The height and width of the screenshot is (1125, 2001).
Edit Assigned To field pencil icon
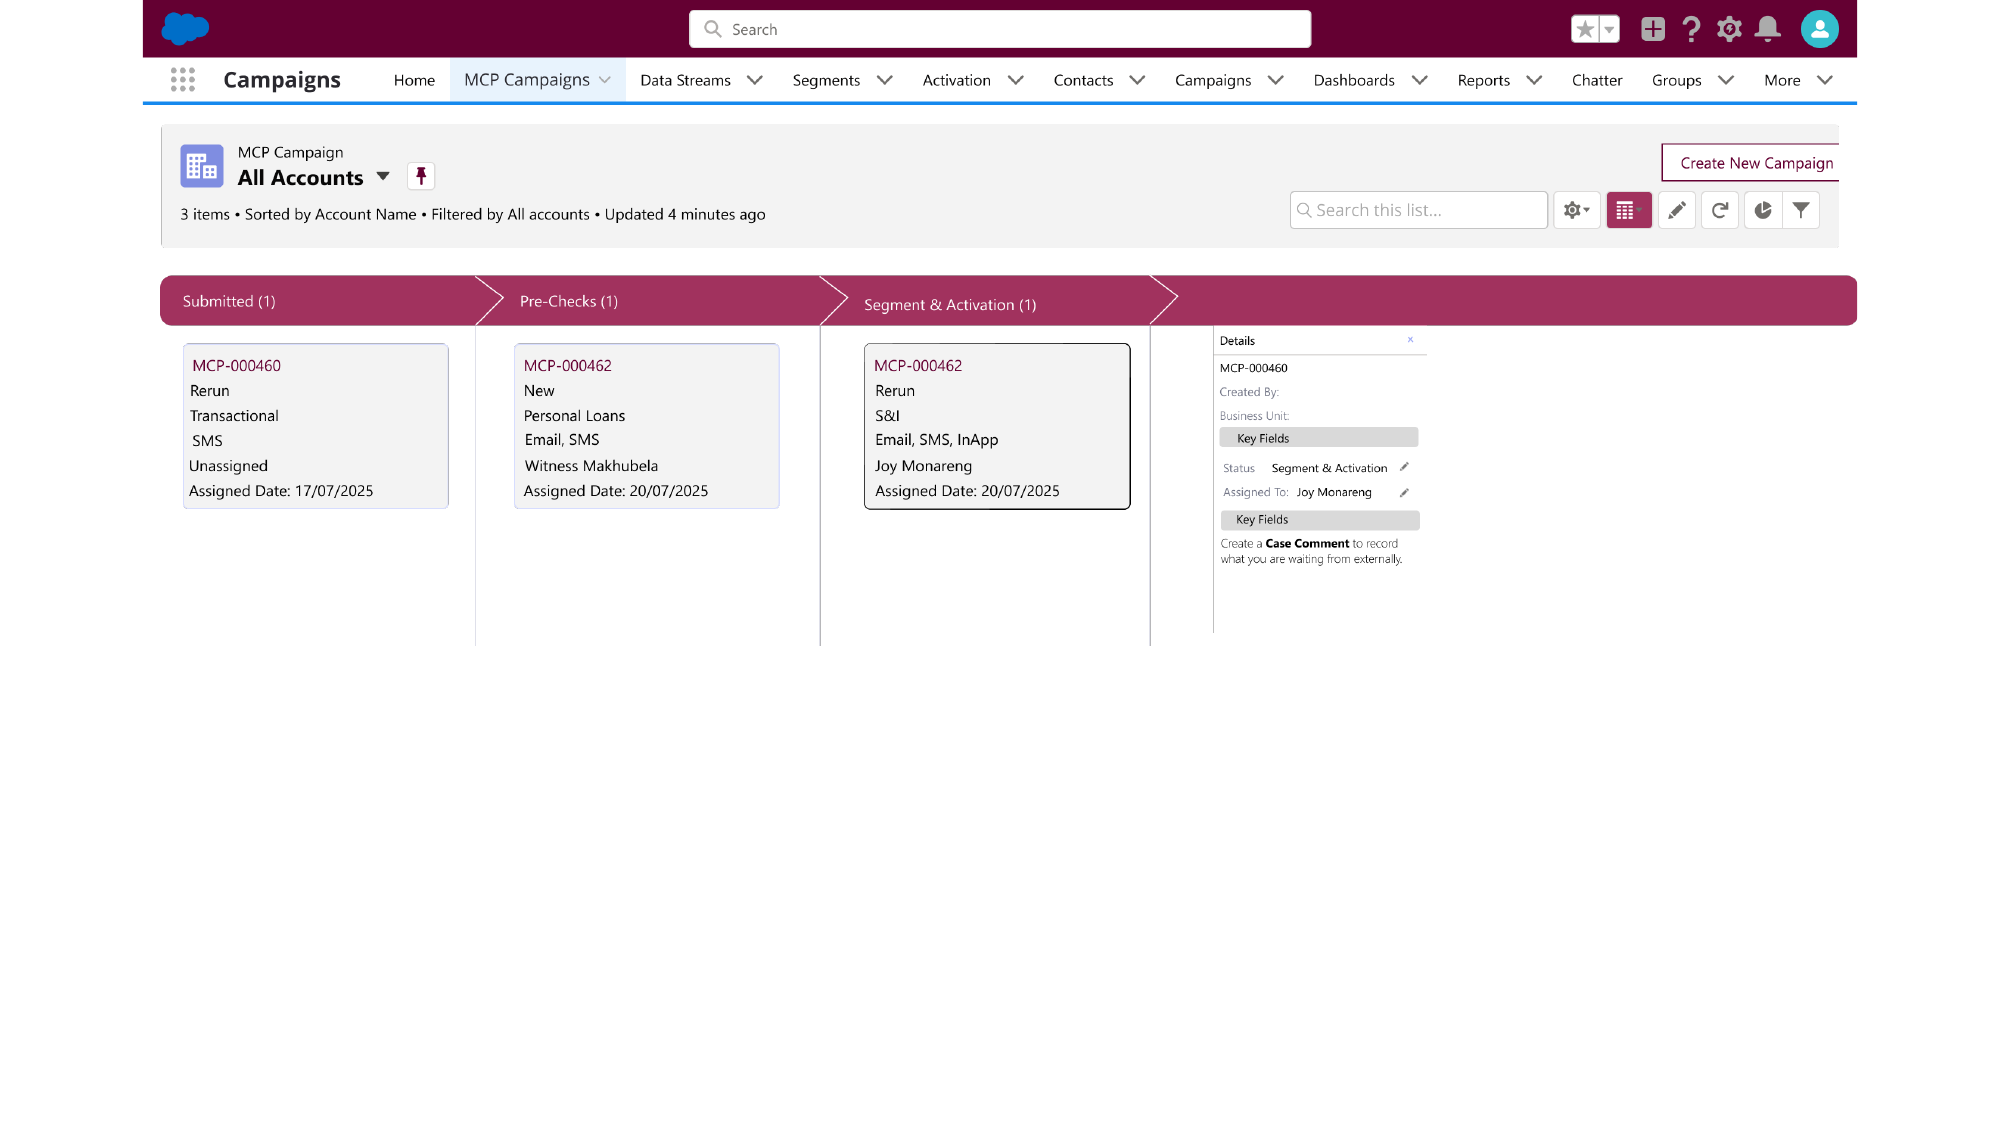tap(1404, 492)
